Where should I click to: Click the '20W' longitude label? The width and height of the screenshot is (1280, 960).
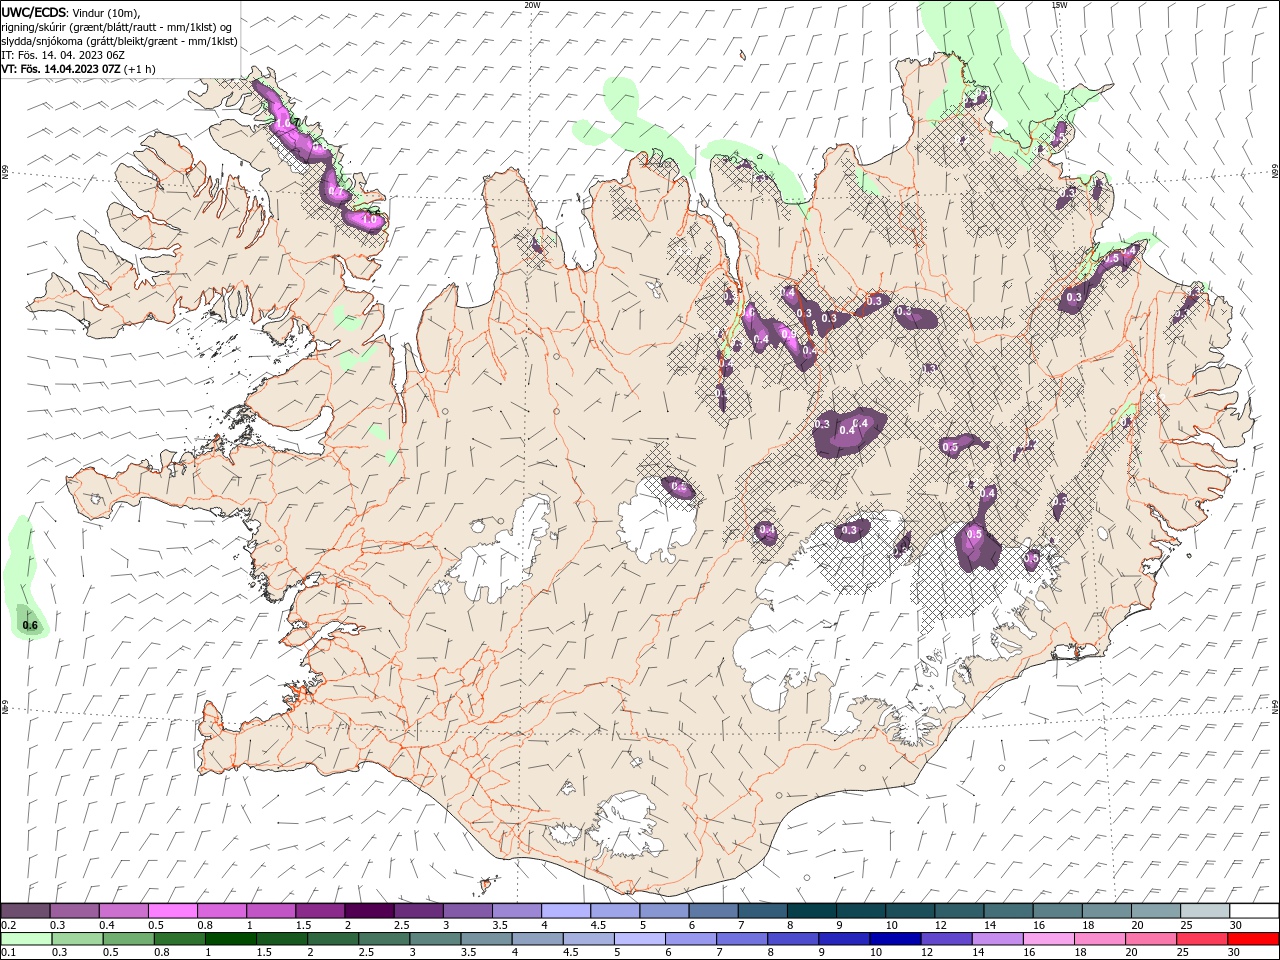[x=532, y=5]
